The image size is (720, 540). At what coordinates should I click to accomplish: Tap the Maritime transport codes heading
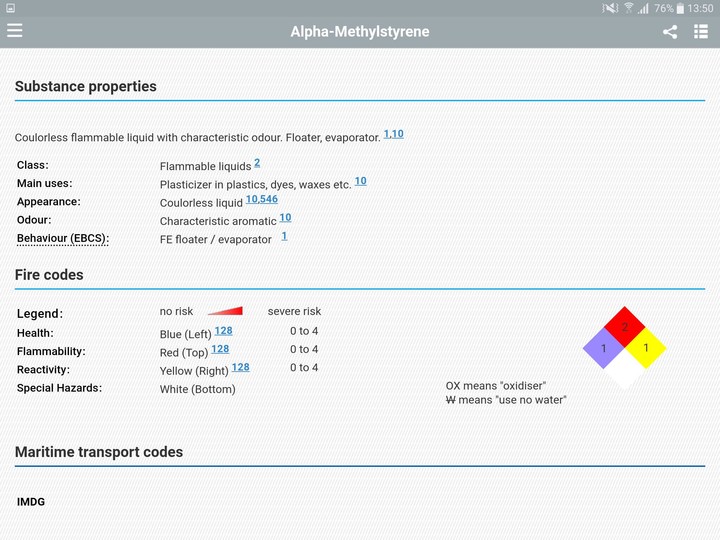(x=99, y=452)
